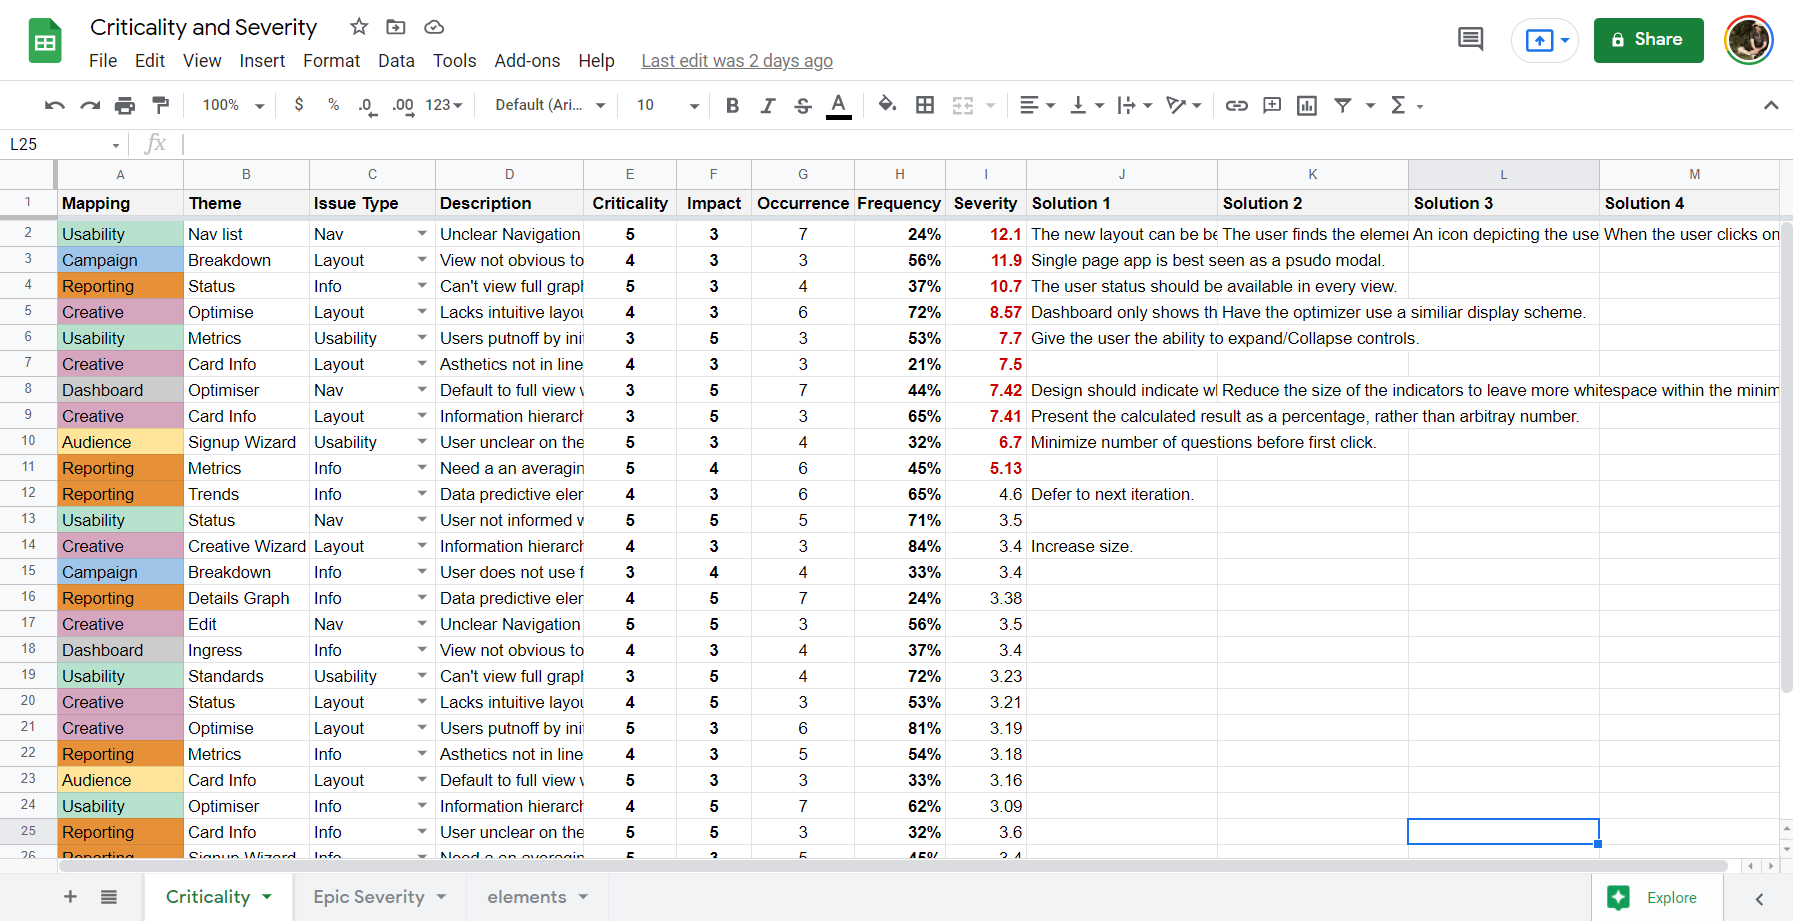Select the Severity value 12.1 cell

[986, 234]
